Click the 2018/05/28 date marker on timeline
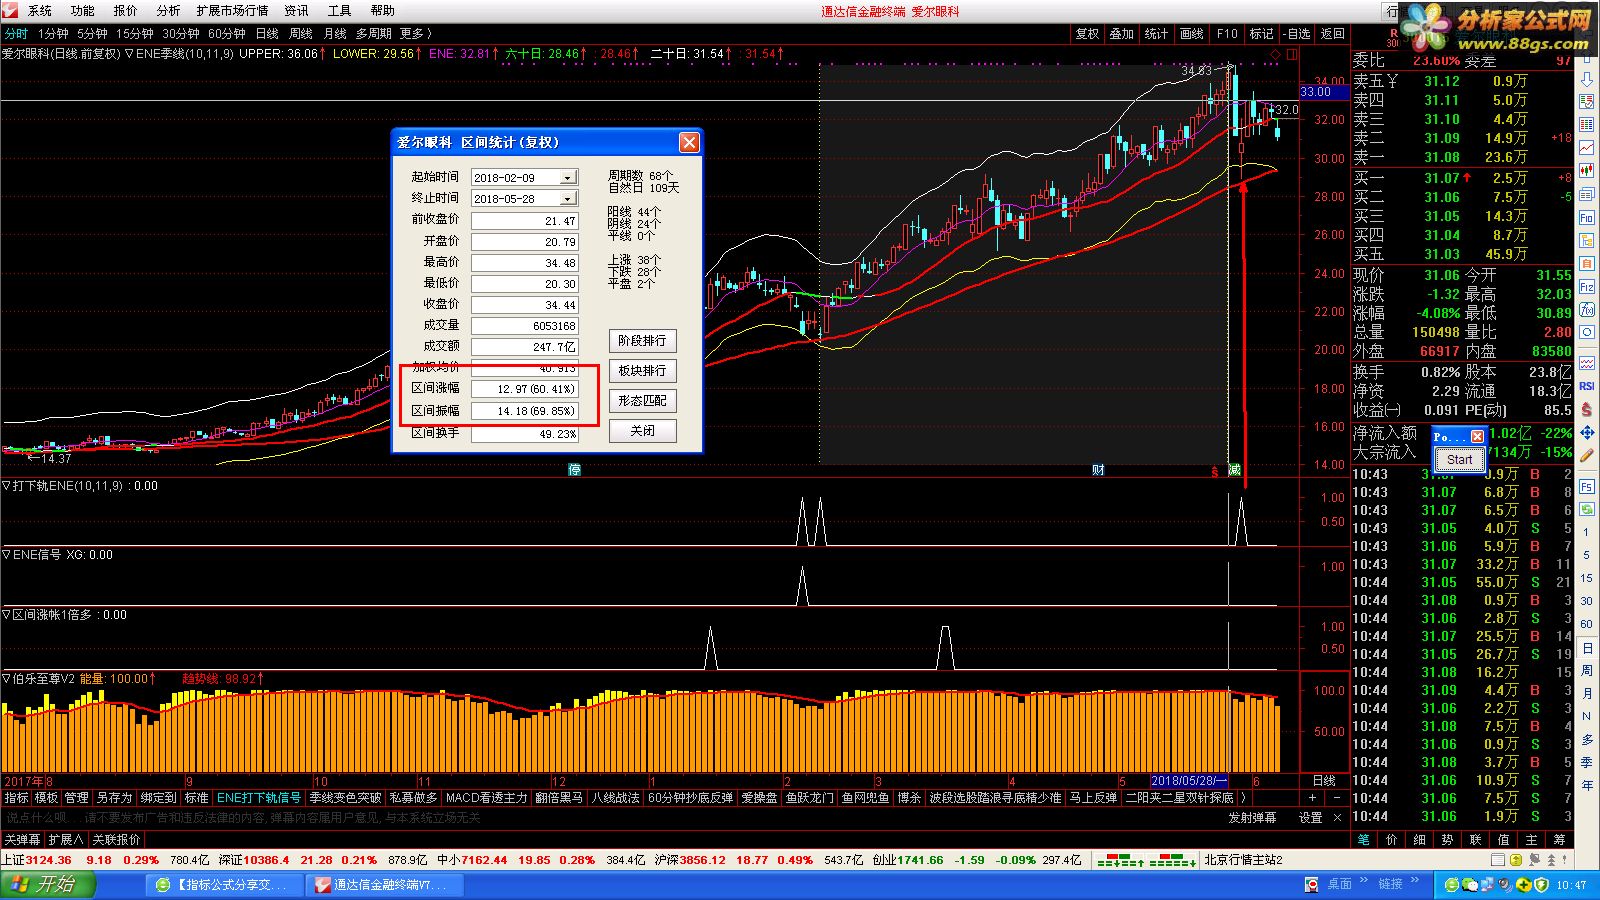Image resolution: width=1600 pixels, height=900 pixels. (x=1188, y=781)
